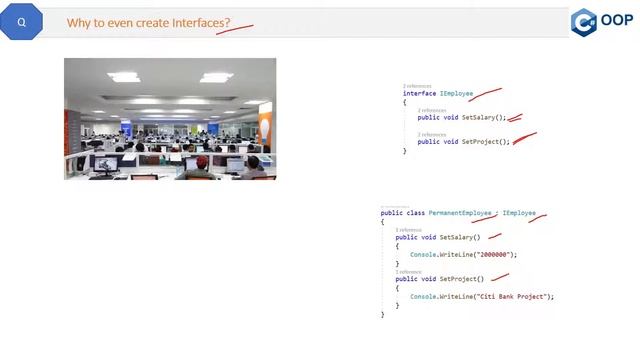Click the Console.WriteLine("Citi Bank Project") line
Screen dimensions: 640x360
[x=482, y=297]
